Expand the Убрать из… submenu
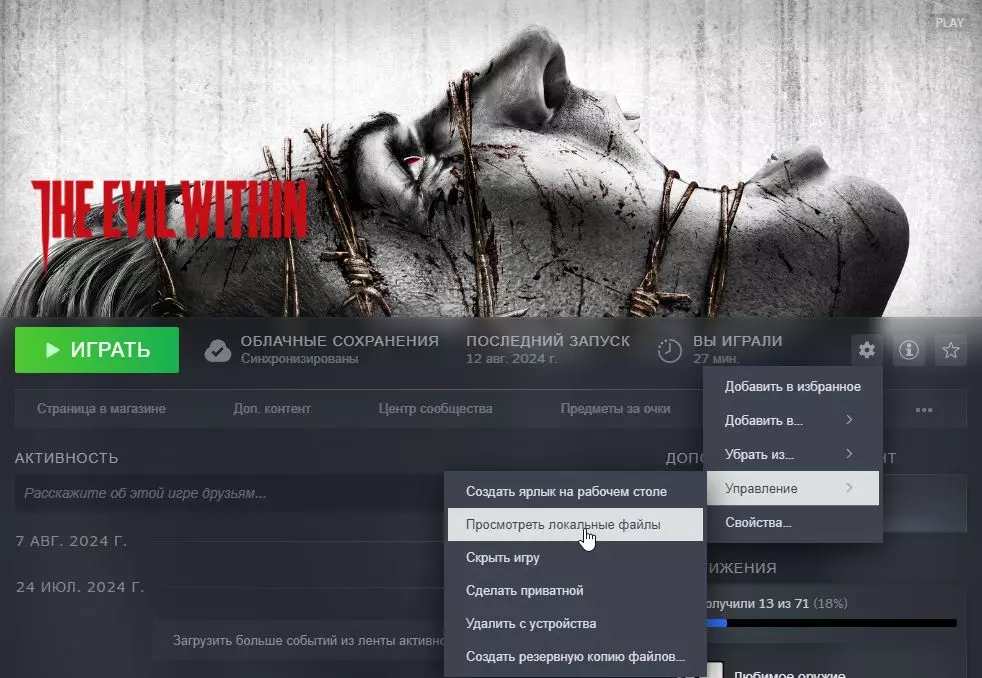The height and width of the screenshot is (678, 982). [x=792, y=455]
